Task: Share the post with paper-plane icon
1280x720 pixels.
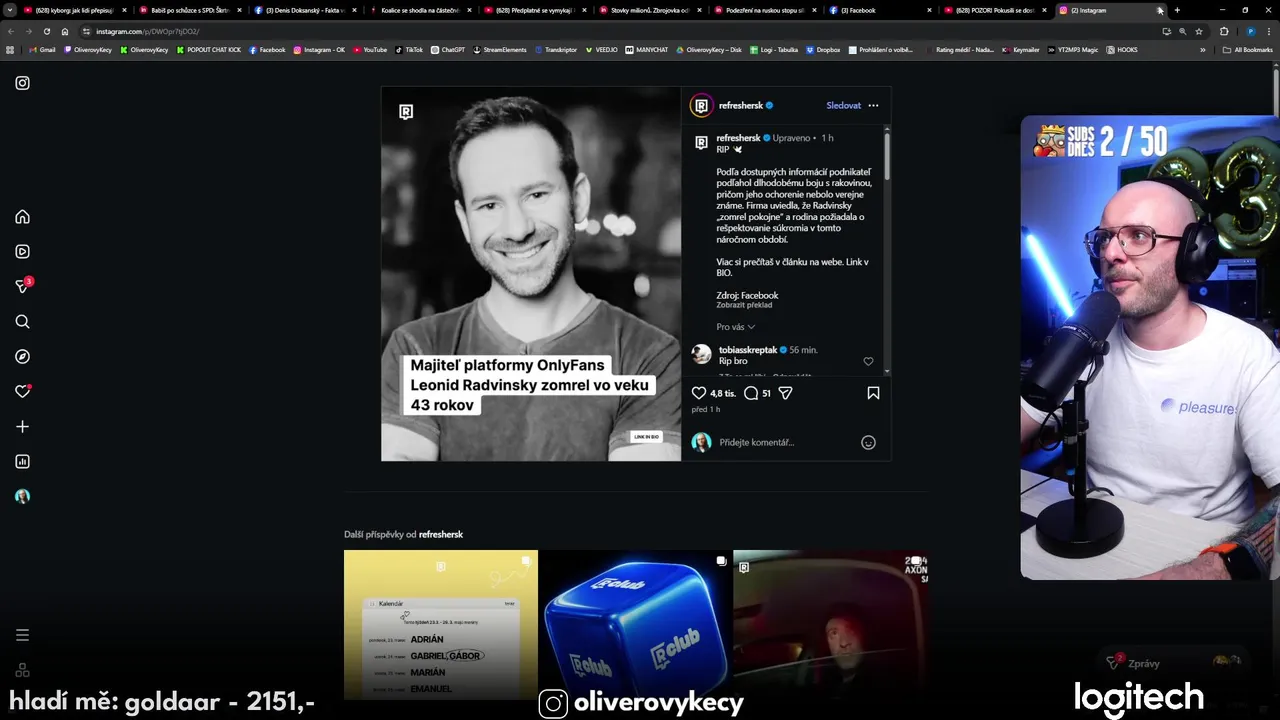Action: 785,393
